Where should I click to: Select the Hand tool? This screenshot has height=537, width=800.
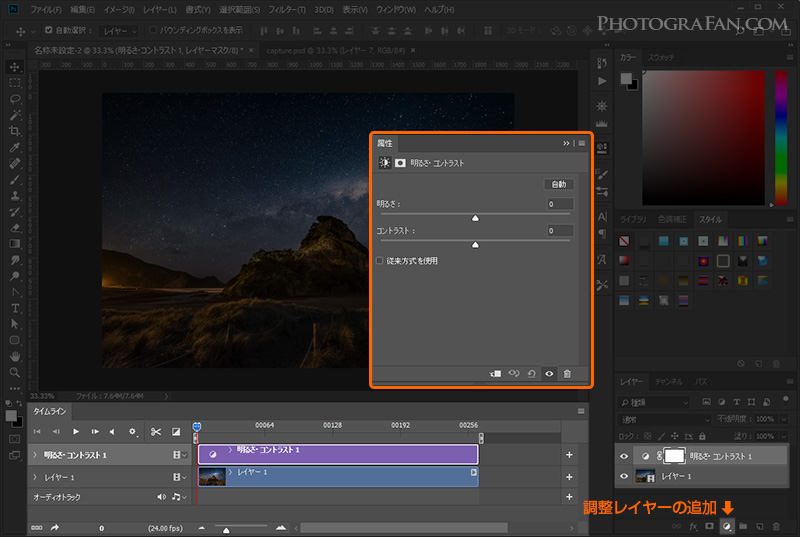click(15, 356)
